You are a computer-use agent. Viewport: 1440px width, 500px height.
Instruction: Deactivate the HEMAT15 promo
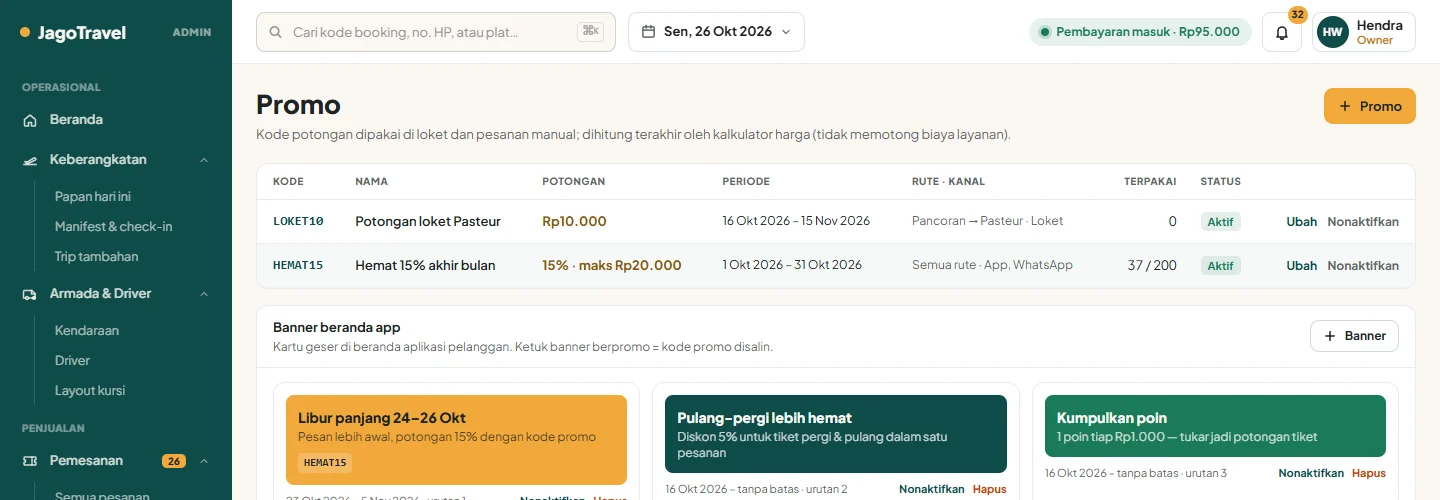click(x=1363, y=266)
